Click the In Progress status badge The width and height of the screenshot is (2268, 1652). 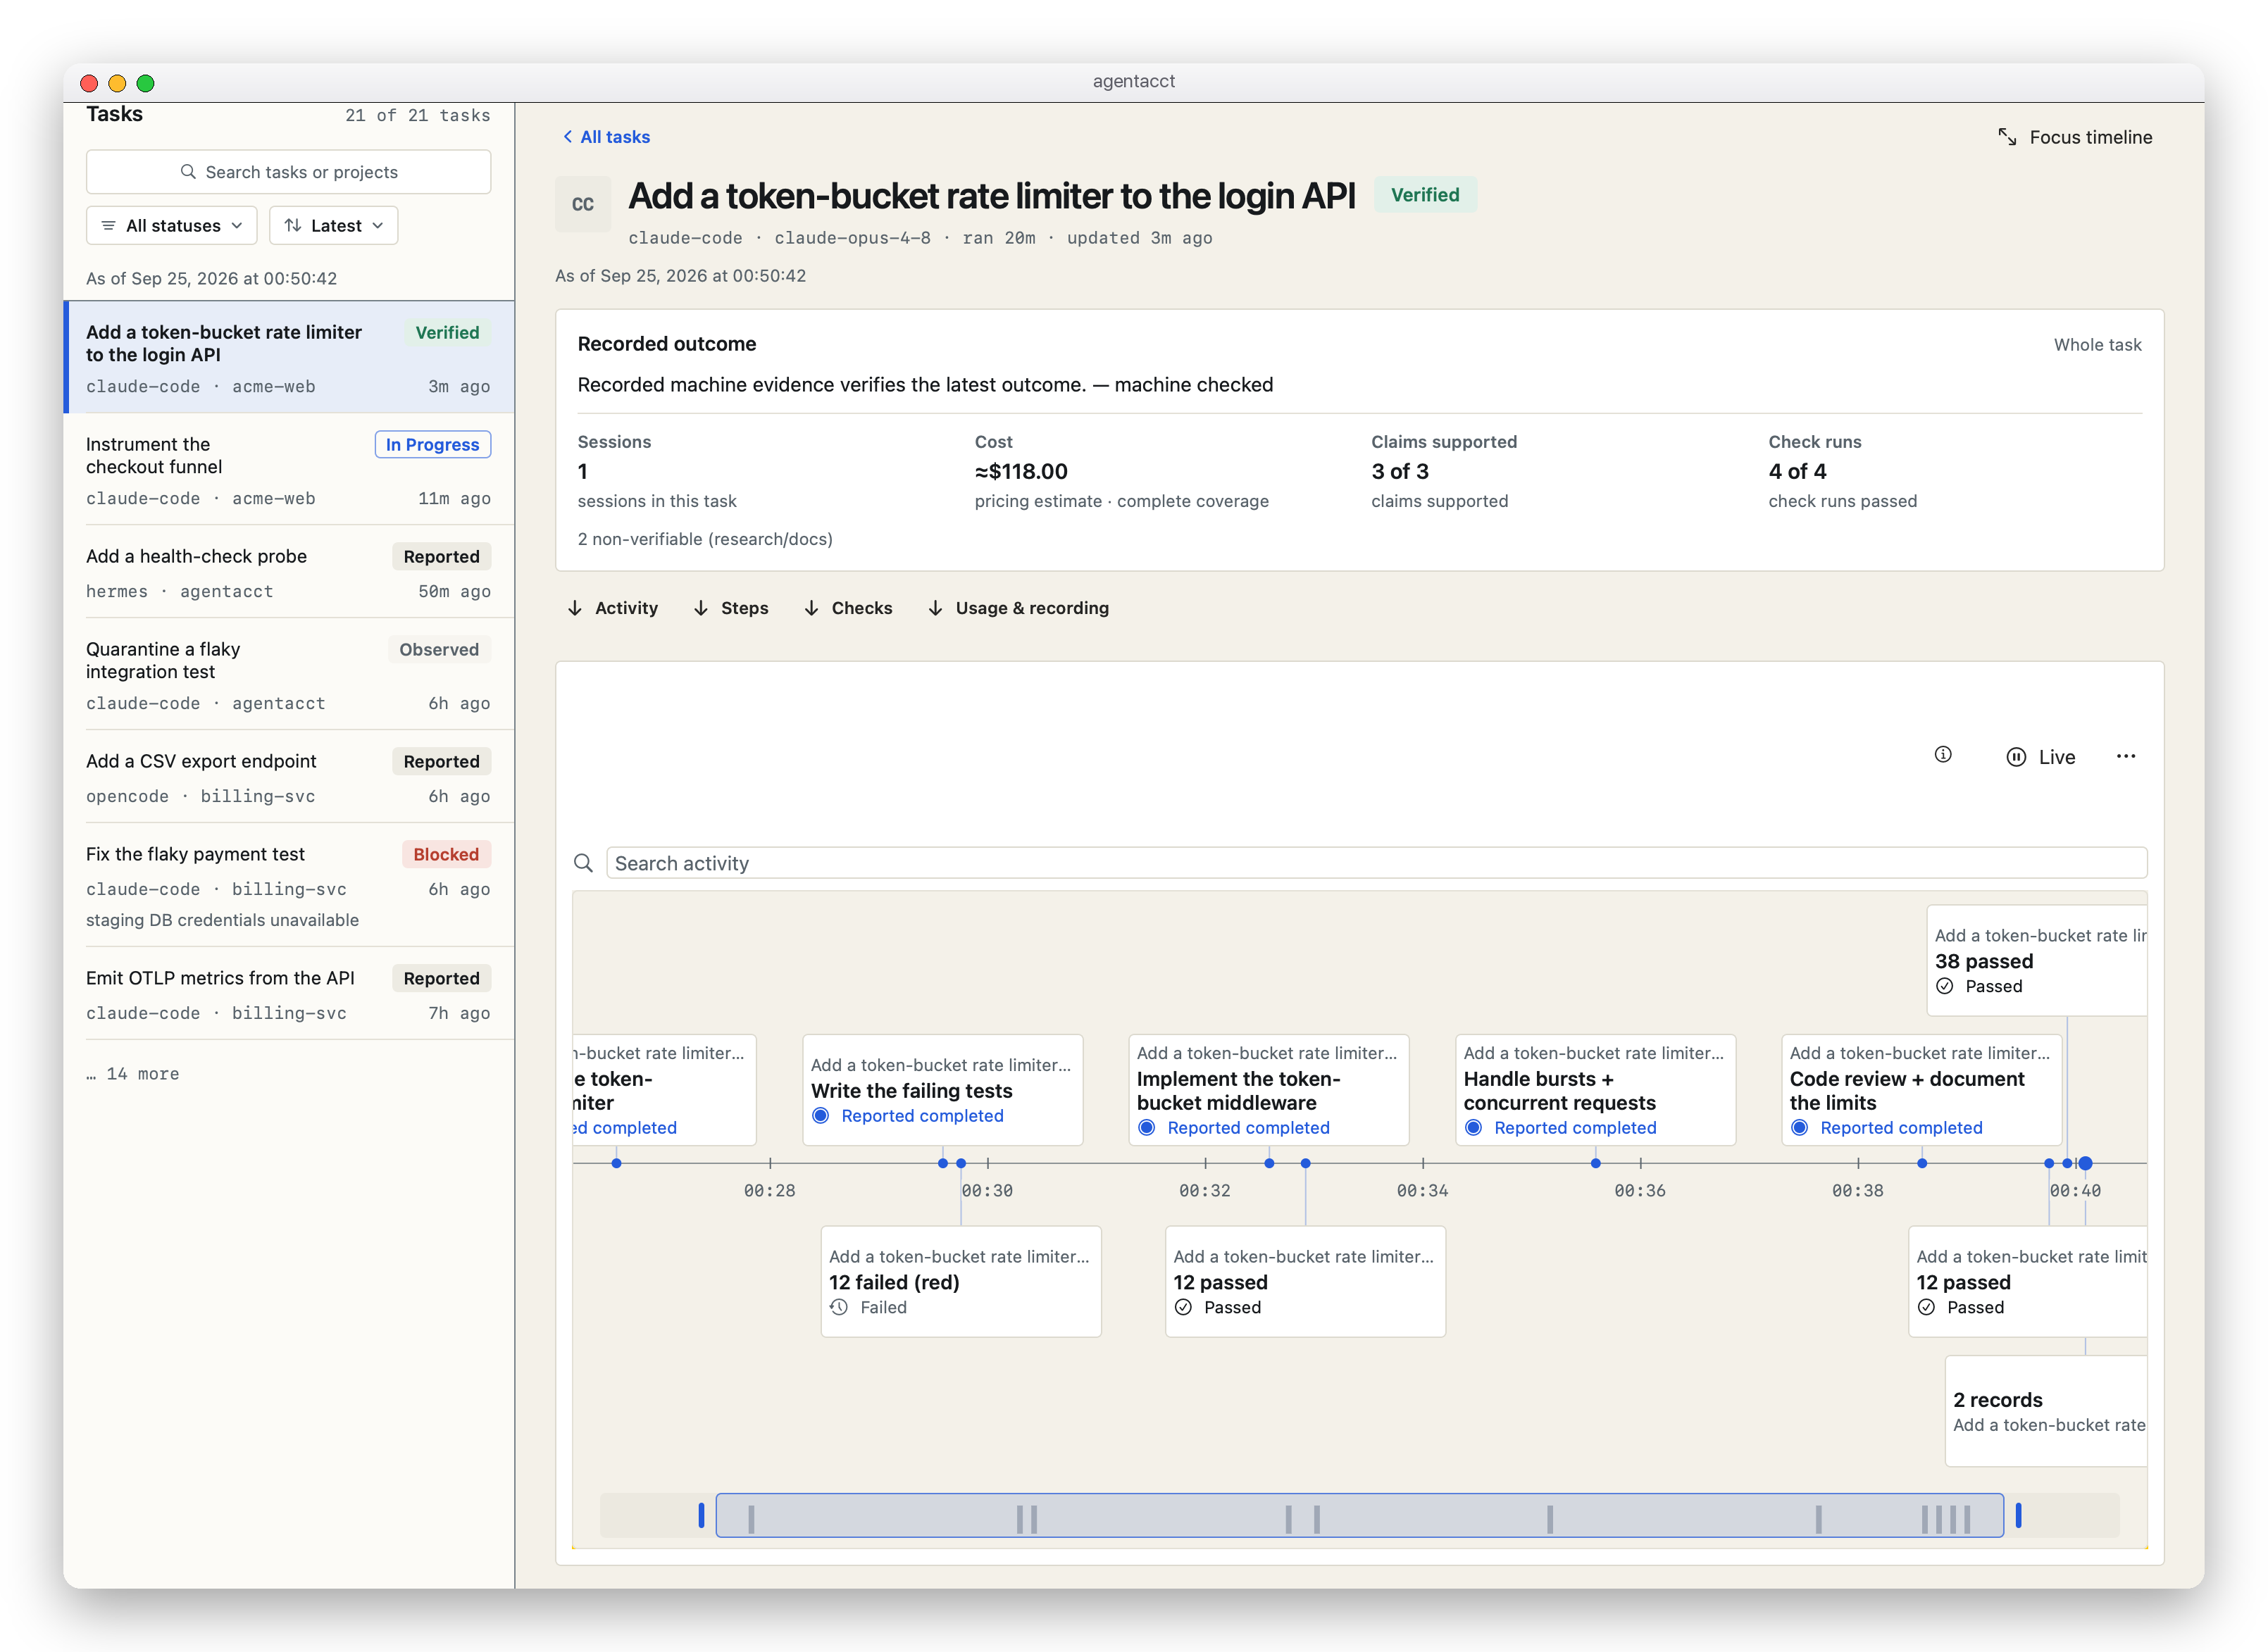(433, 445)
